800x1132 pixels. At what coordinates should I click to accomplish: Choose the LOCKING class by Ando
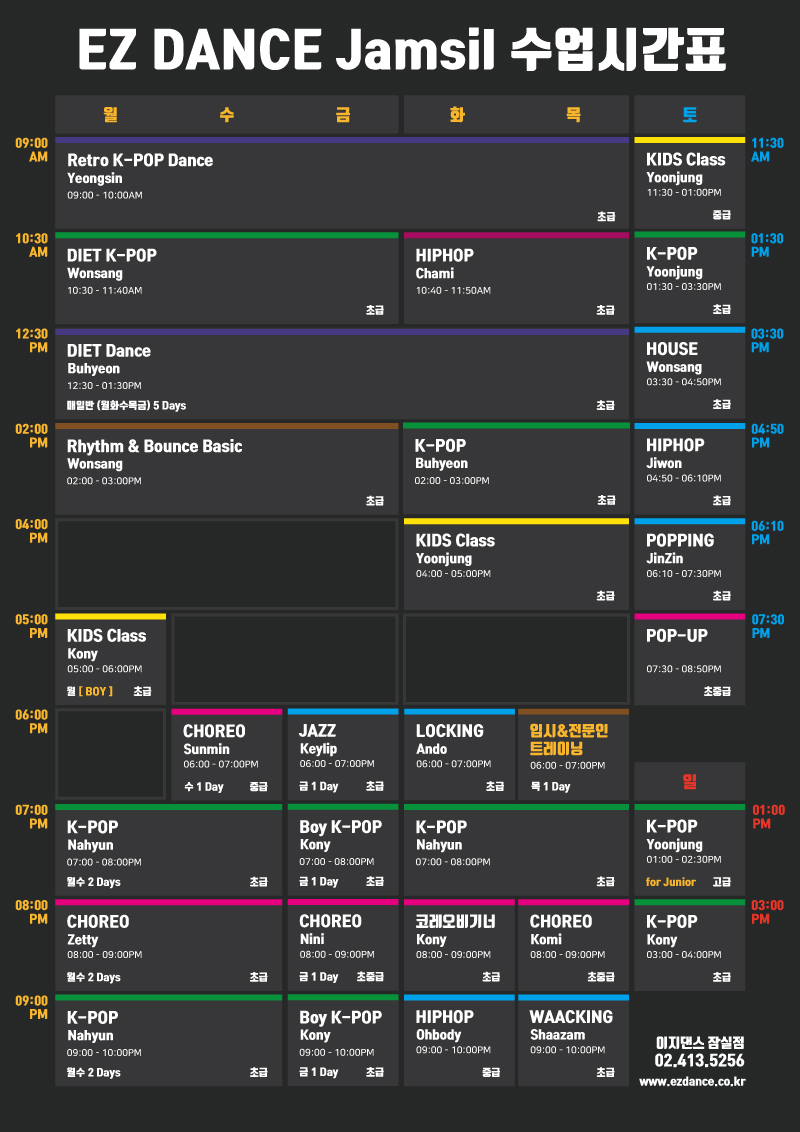[459, 754]
